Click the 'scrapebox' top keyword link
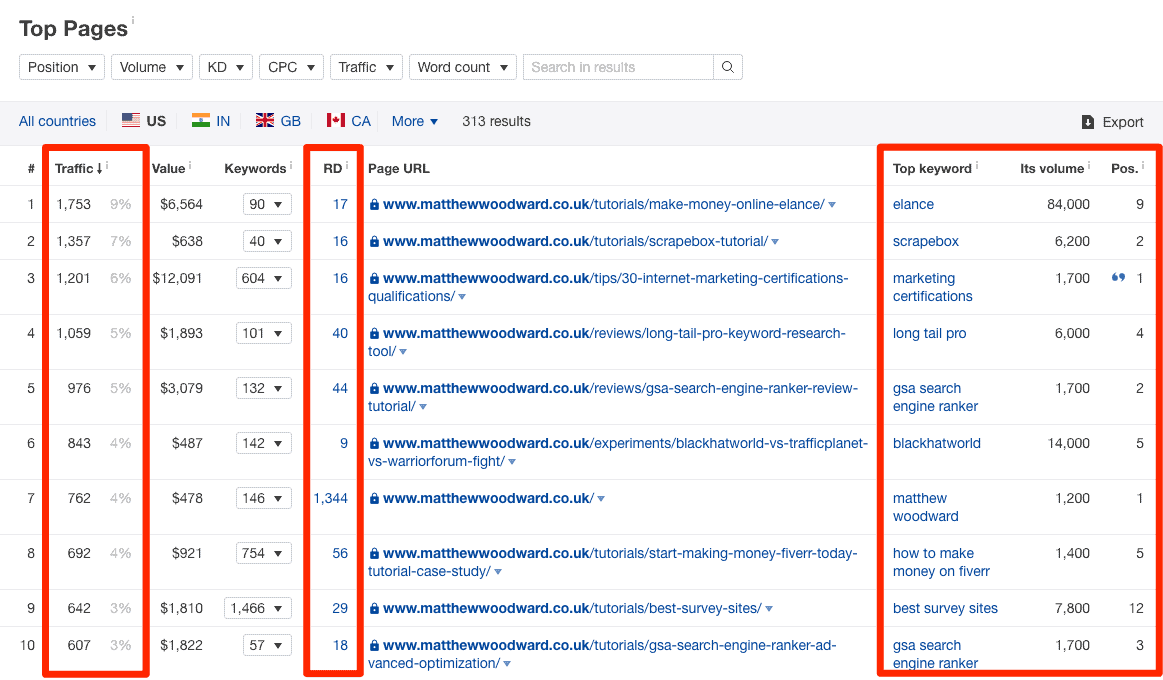1163x680 pixels. (x=926, y=241)
